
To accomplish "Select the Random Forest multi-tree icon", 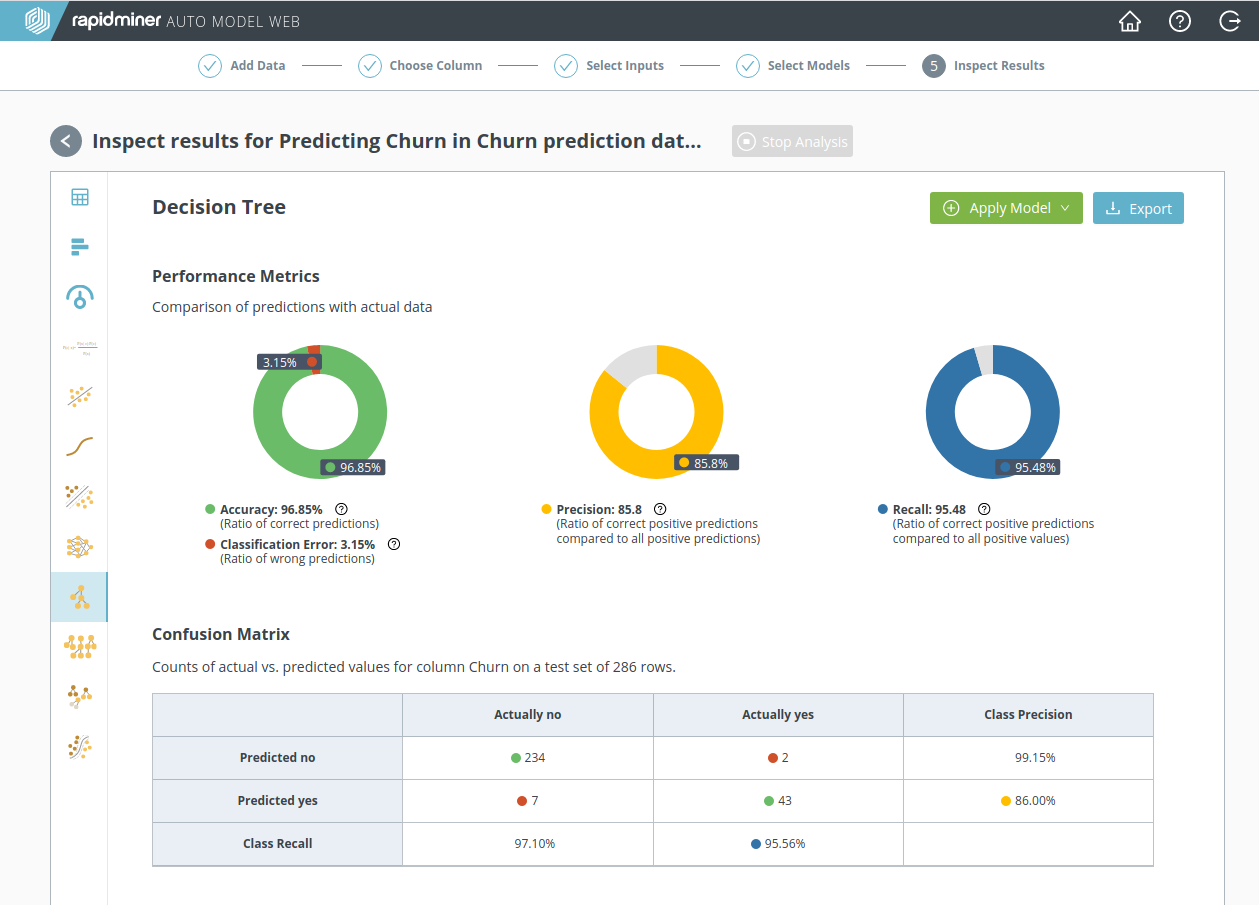I will click(x=80, y=647).
